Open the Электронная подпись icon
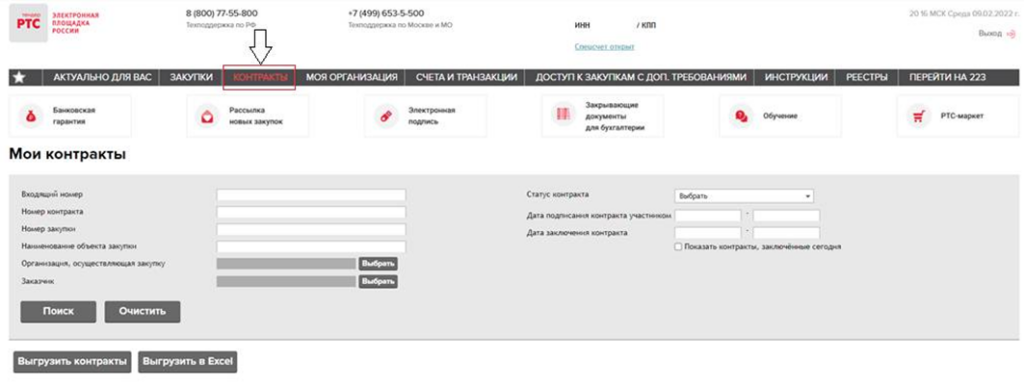This screenshot has height=386, width=1024. pos(385,116)
